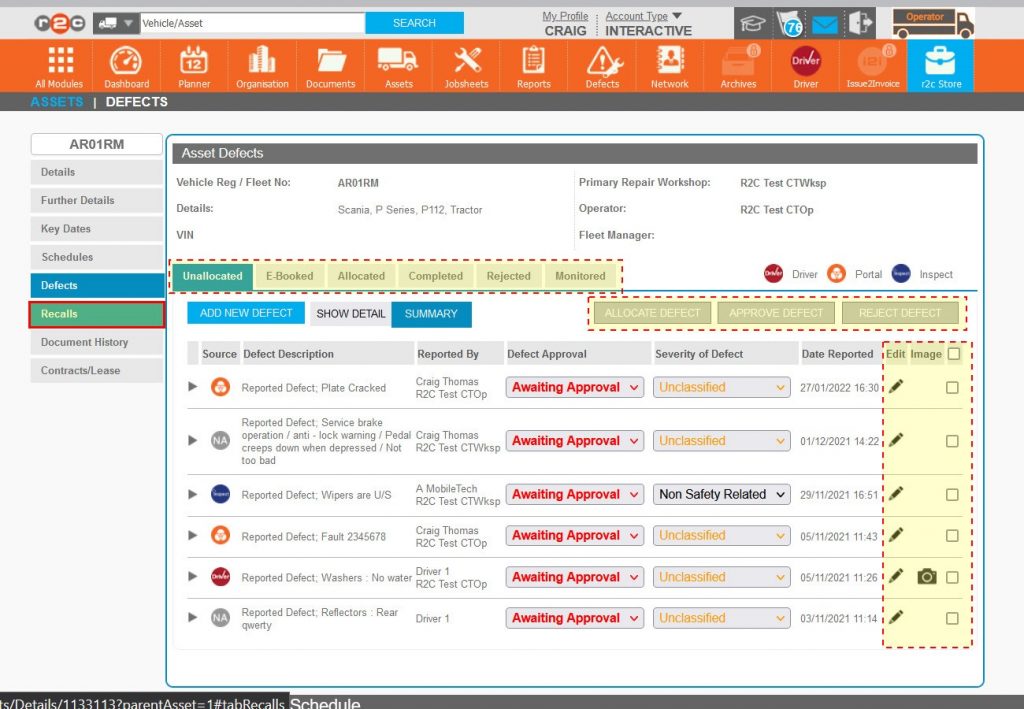
Task: Click the graduation cap training icon
Action: [752, 22]
